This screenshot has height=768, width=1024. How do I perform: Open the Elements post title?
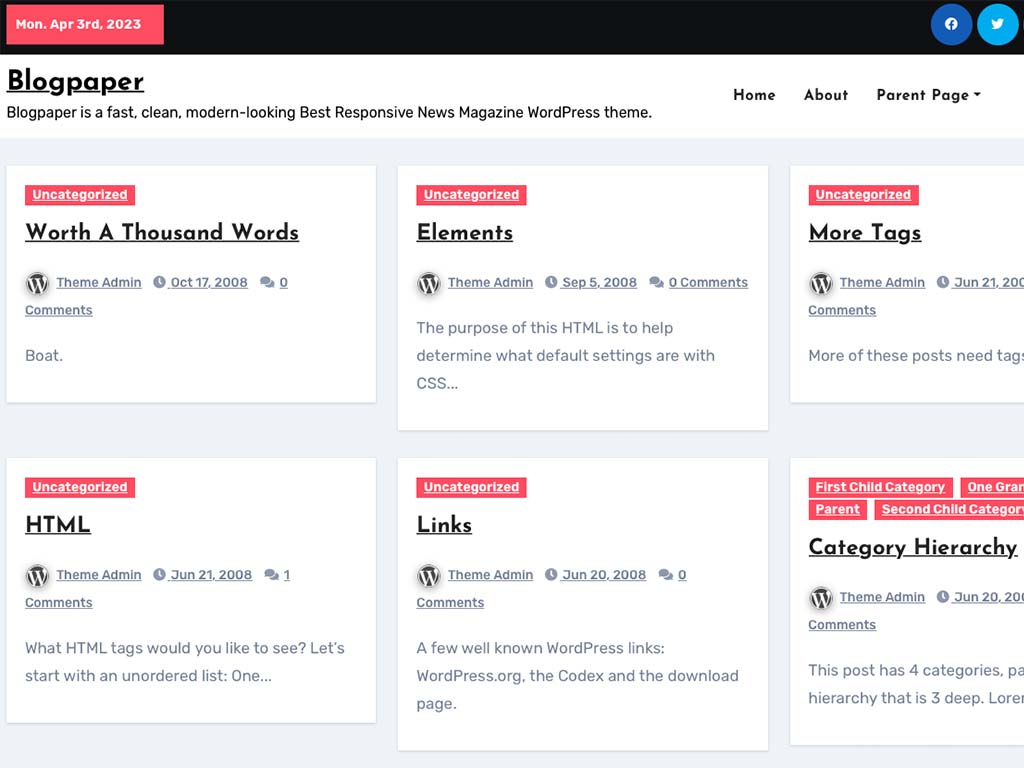[x=465, y=232]
